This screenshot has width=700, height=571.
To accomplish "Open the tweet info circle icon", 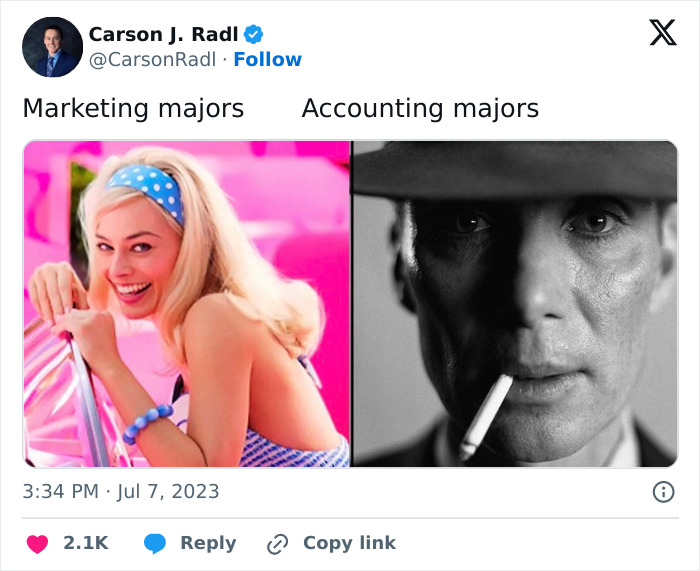I will tap(662, 491).
